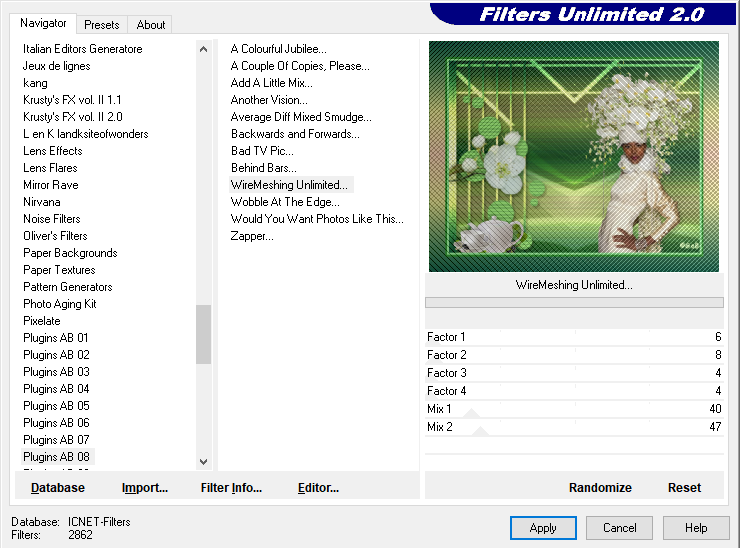Randomize the filter settings
Viewport: 740px width, 548px height.
600,488
